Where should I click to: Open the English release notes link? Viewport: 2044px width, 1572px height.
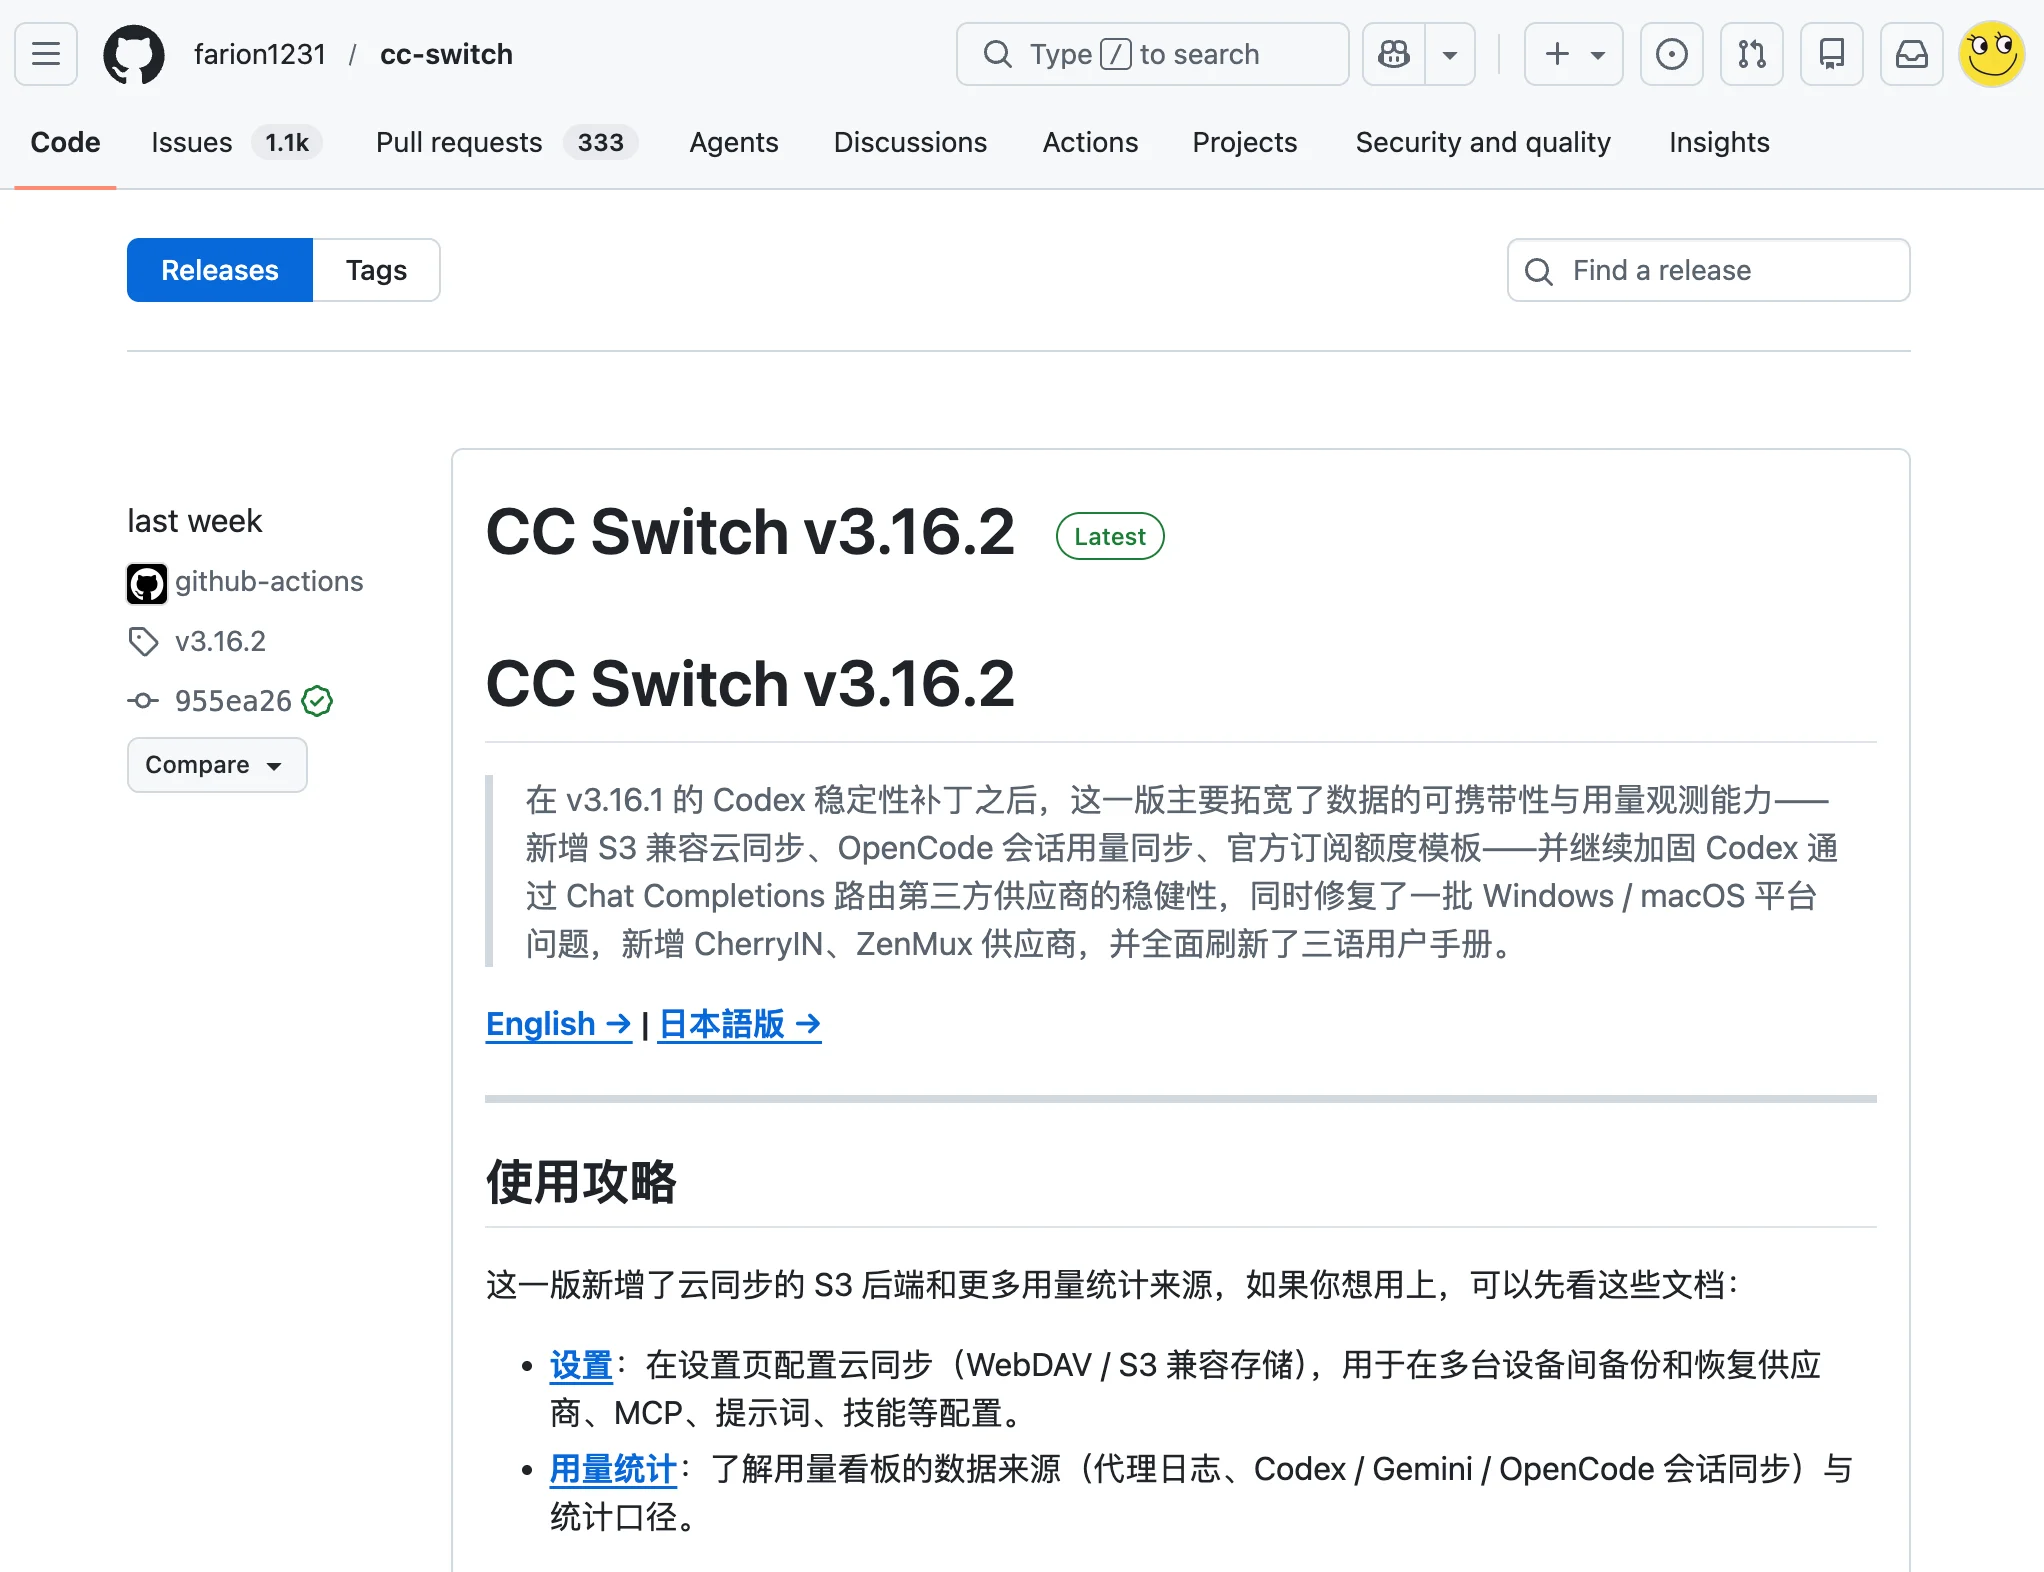coord(559,1024)
